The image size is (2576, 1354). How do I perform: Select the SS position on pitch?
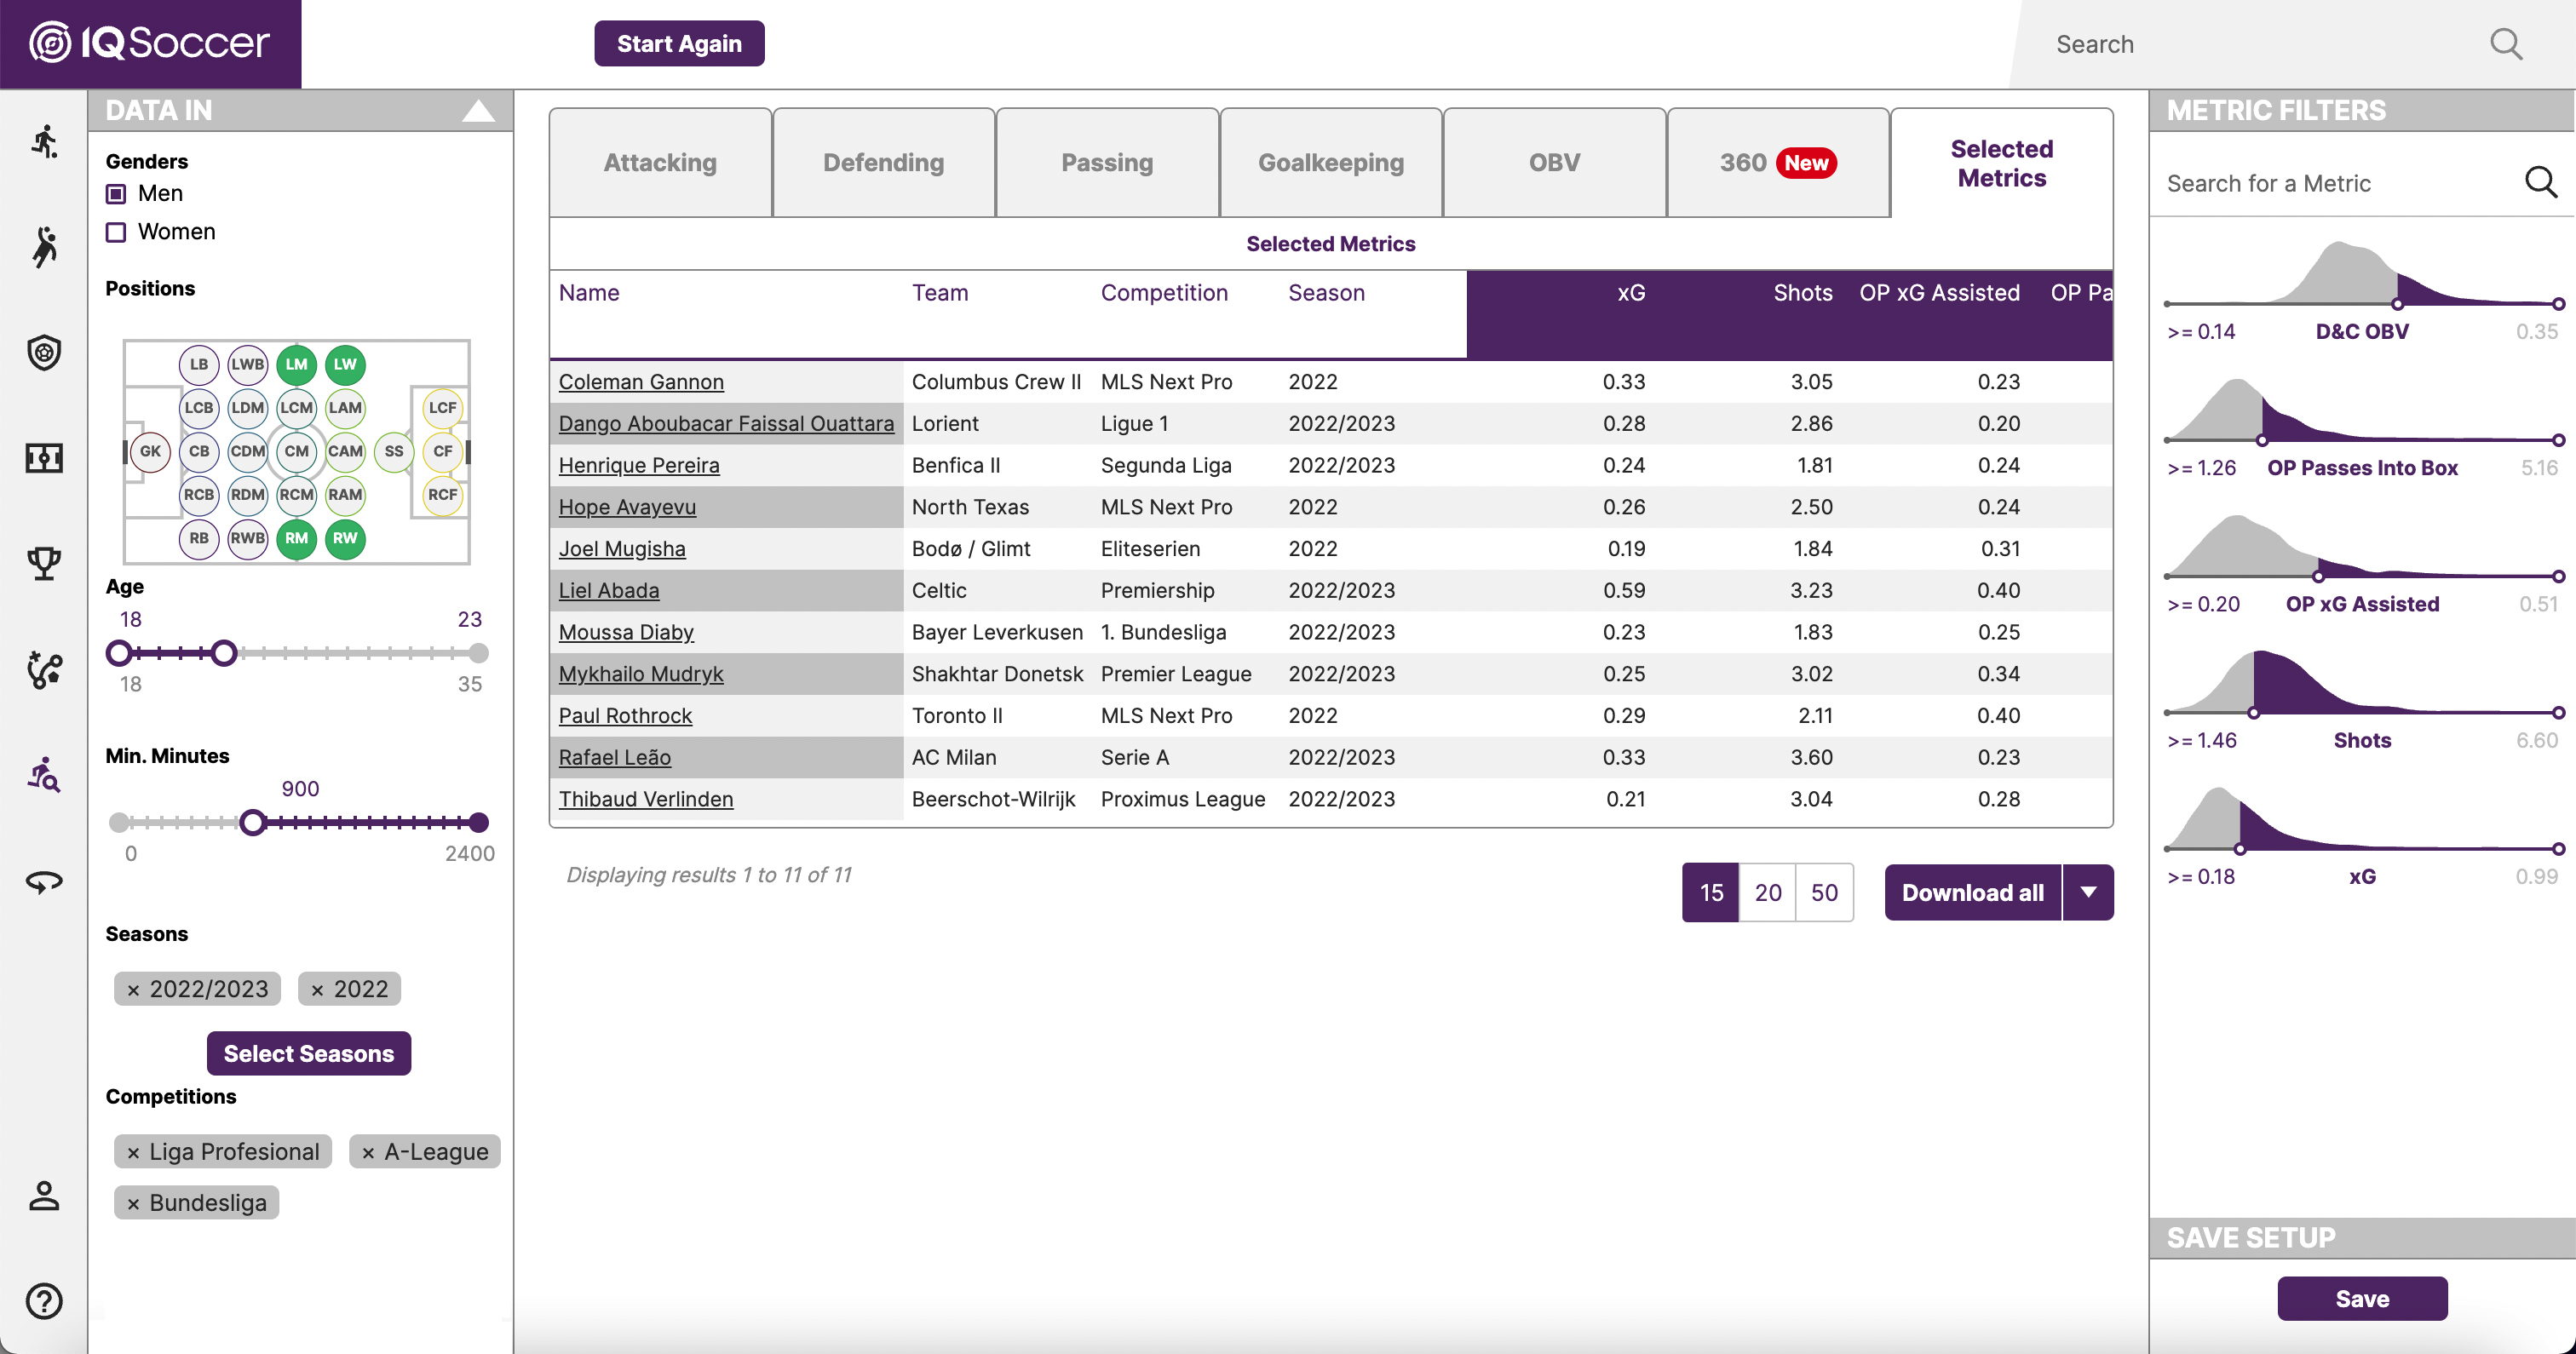click(x=394, y=451)
